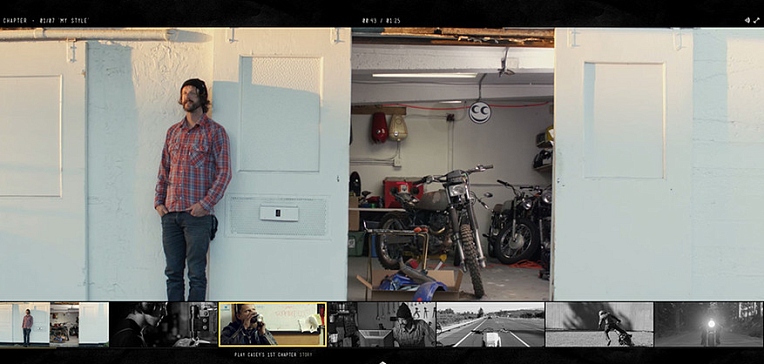
Task: Select the black-and-white helmet close-up thumbnail
Action: (163, 324)
